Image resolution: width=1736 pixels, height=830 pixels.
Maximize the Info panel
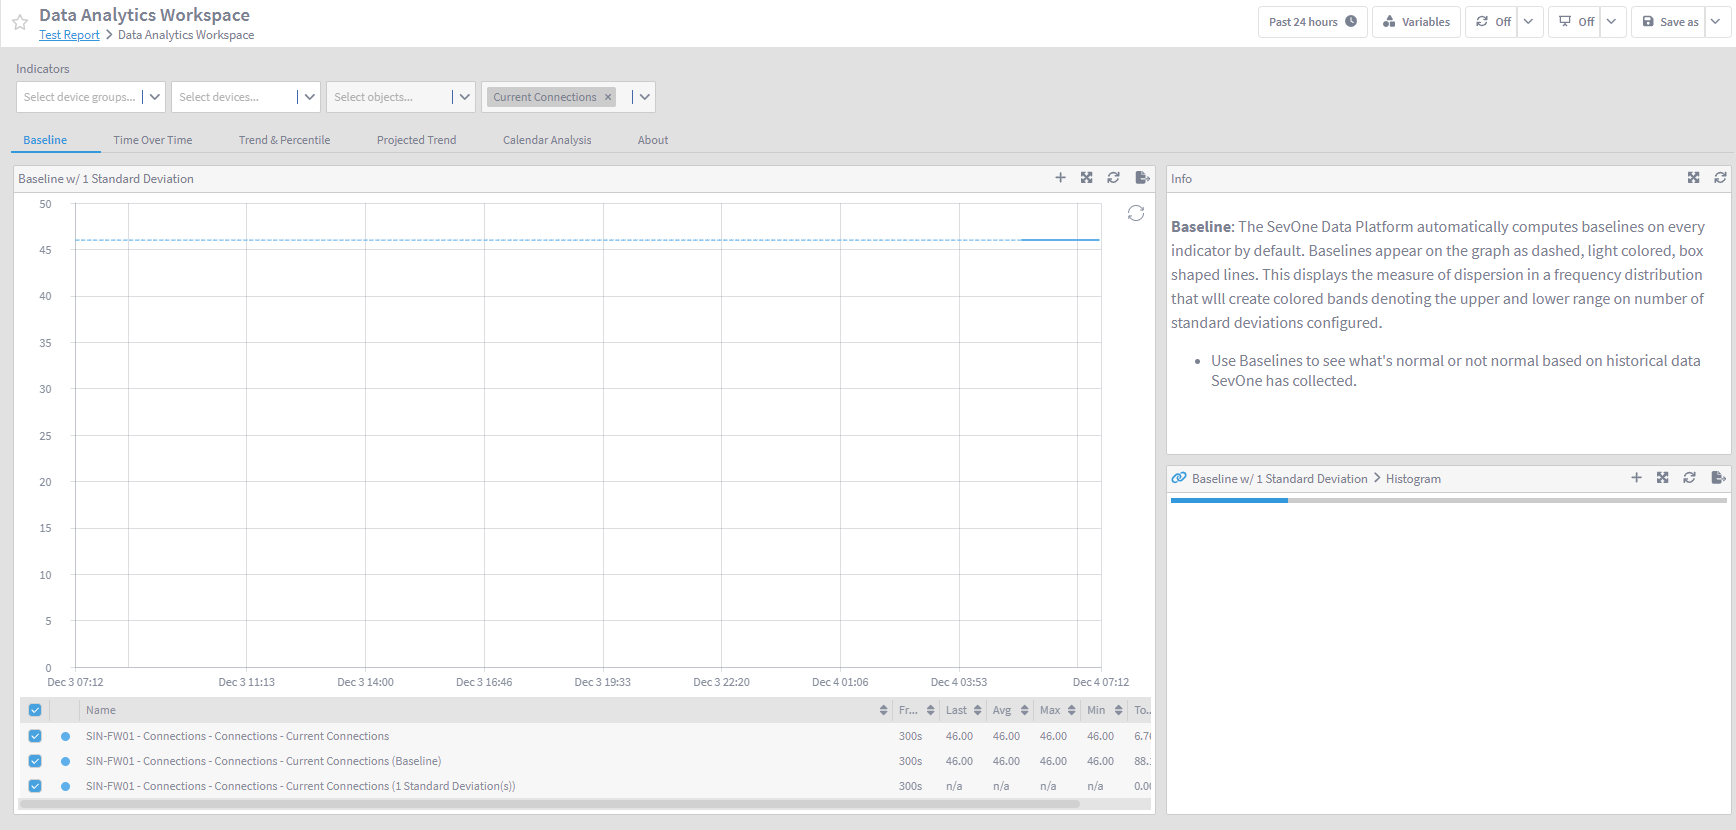coord(1693,178)
